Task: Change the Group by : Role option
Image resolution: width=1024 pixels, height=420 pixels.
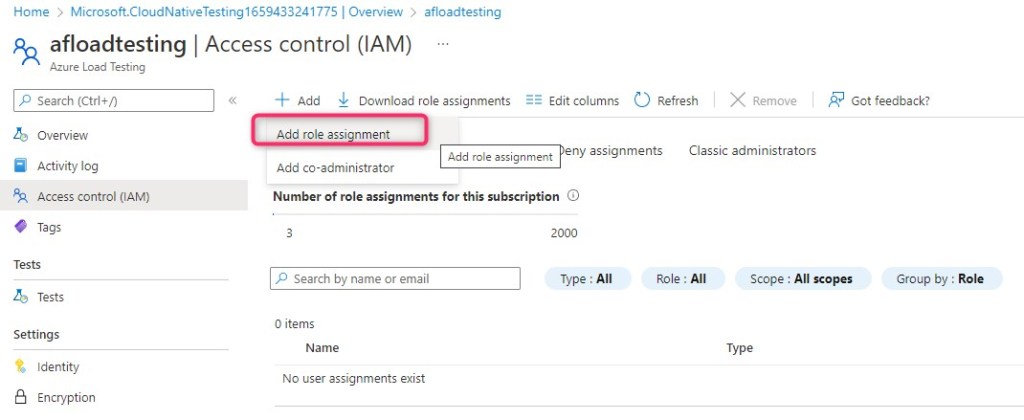Action: click(x=940, y=279)
